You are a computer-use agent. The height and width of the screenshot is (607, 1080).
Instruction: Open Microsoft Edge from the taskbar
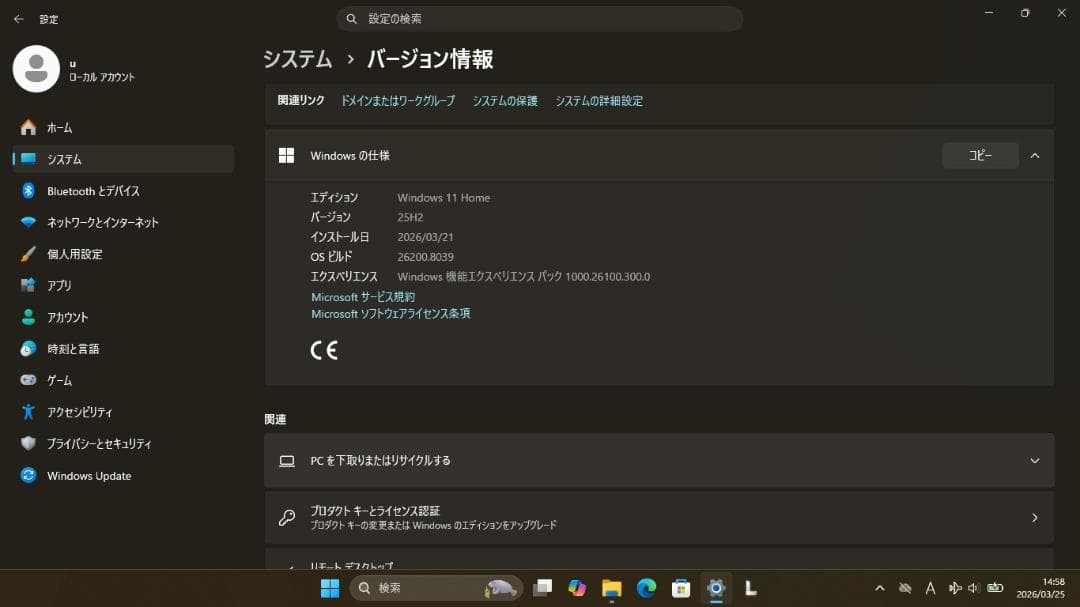[x=645, y=588]
